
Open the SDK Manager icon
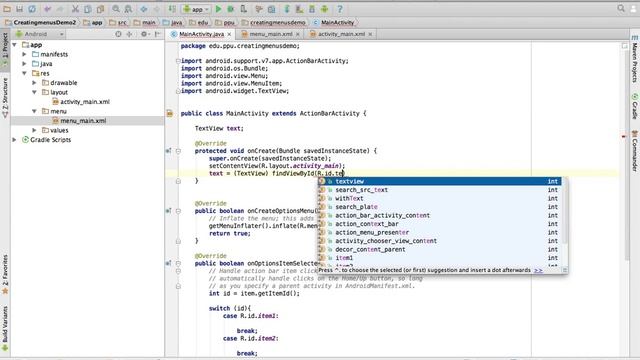click(x=312, y=9)
